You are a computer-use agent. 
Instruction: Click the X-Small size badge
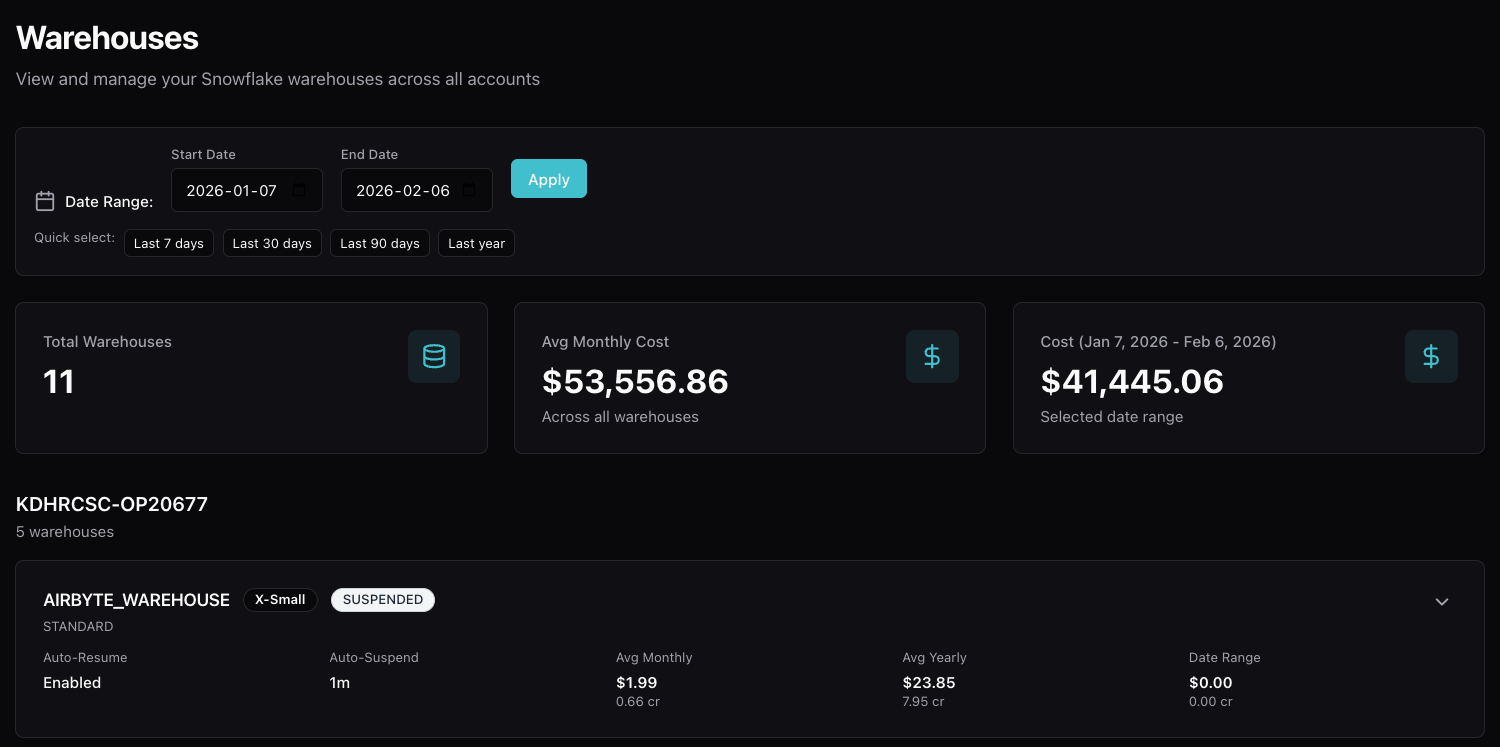(x=280, y=600)
